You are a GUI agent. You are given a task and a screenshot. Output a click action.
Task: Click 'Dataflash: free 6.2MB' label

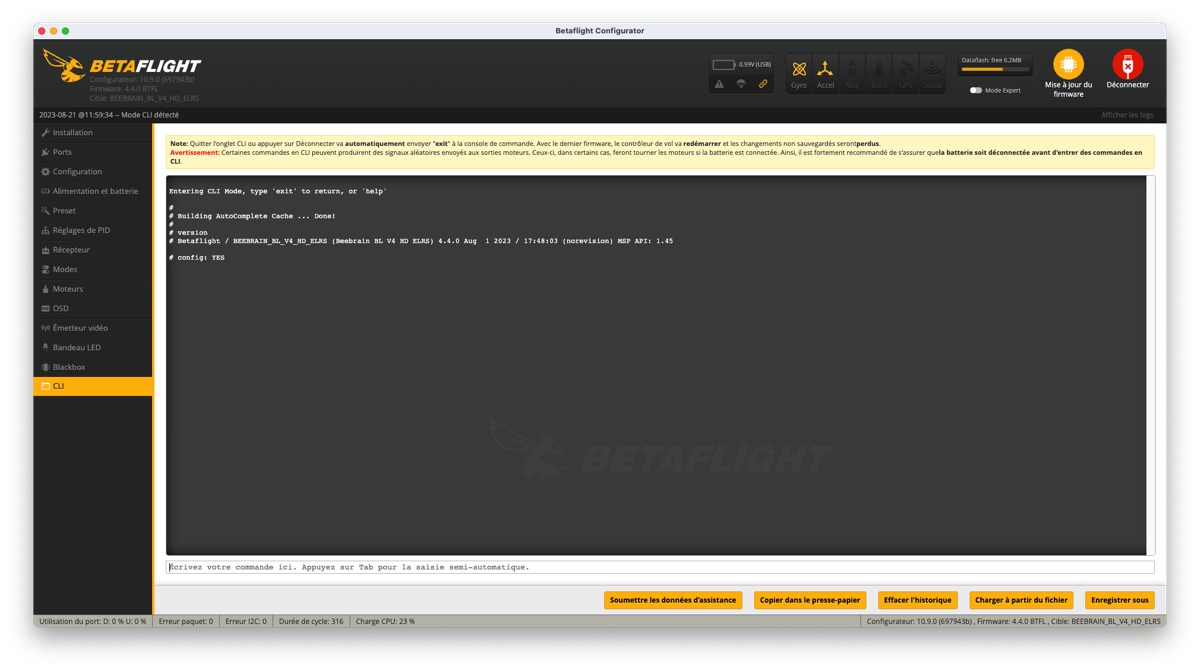[992, 60]
